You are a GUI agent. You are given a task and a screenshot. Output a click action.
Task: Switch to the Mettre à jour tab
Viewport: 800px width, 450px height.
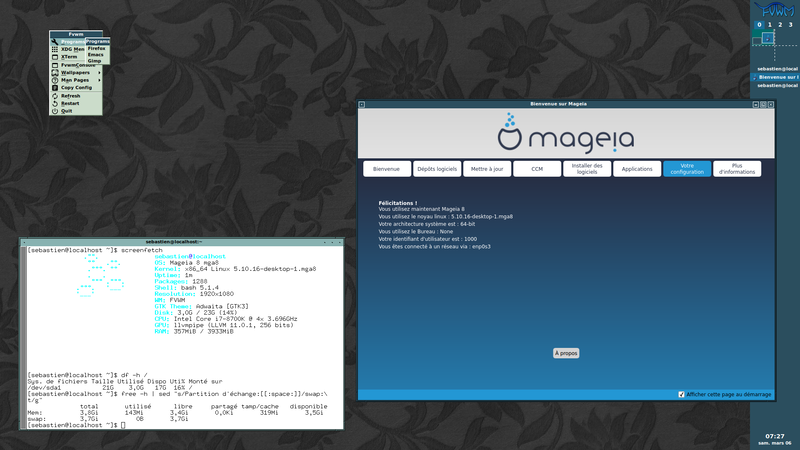tap(487, 169)
